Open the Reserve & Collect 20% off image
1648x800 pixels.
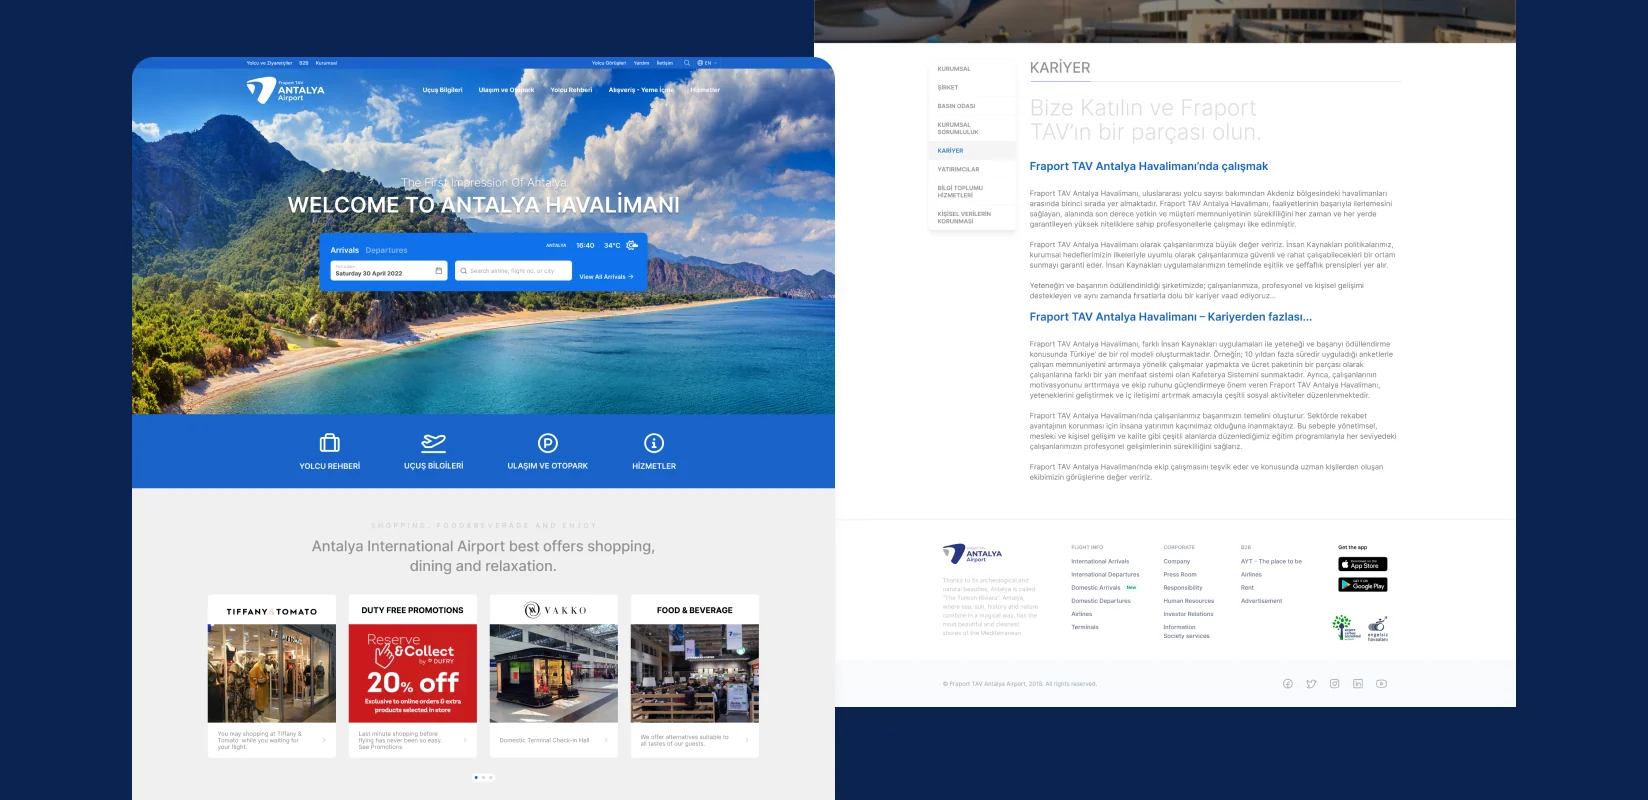pyautogui.click(x=413, y=673)
